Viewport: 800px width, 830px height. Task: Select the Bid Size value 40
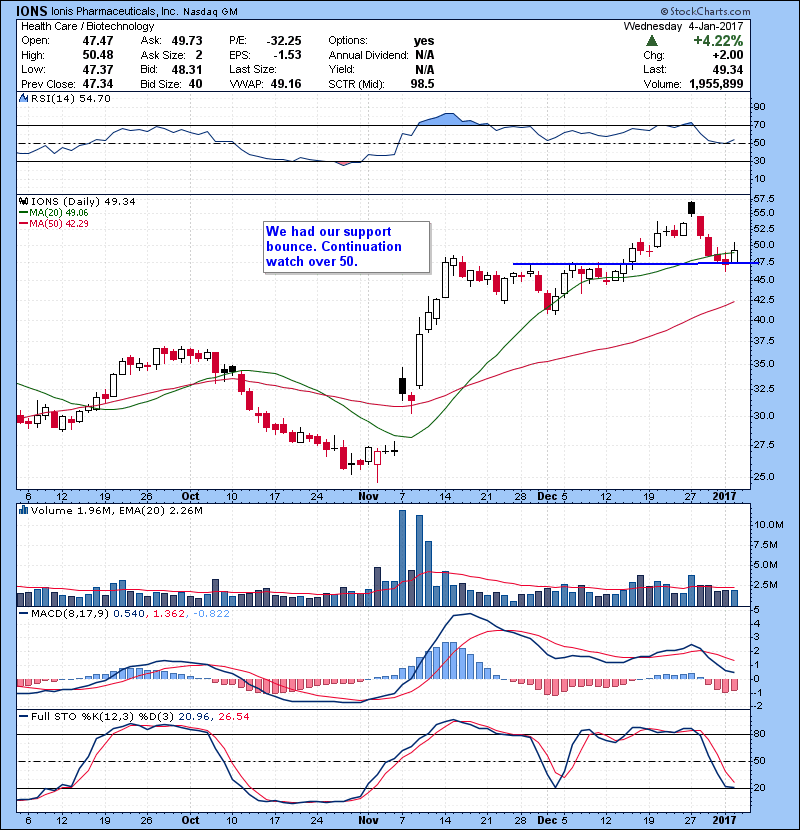(195, 84)
